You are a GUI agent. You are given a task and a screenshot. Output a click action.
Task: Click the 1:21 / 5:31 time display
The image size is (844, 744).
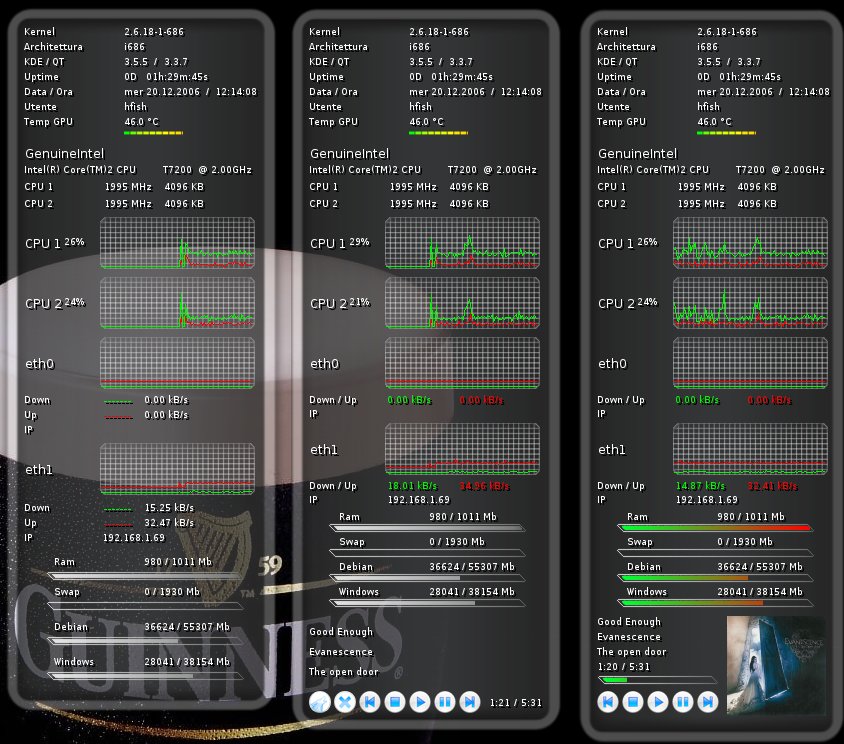pos(516,703)
